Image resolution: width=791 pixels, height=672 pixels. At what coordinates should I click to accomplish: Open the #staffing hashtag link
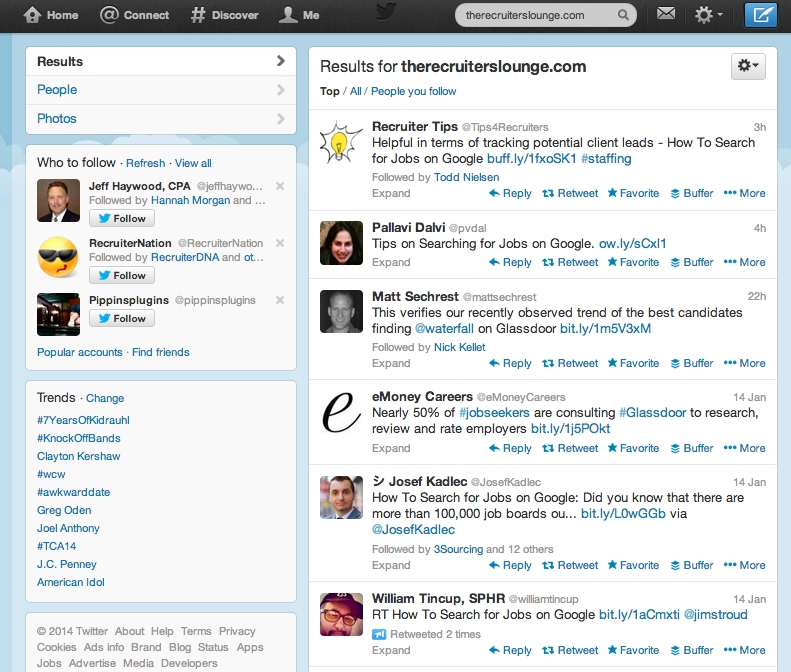click(606, 159)
